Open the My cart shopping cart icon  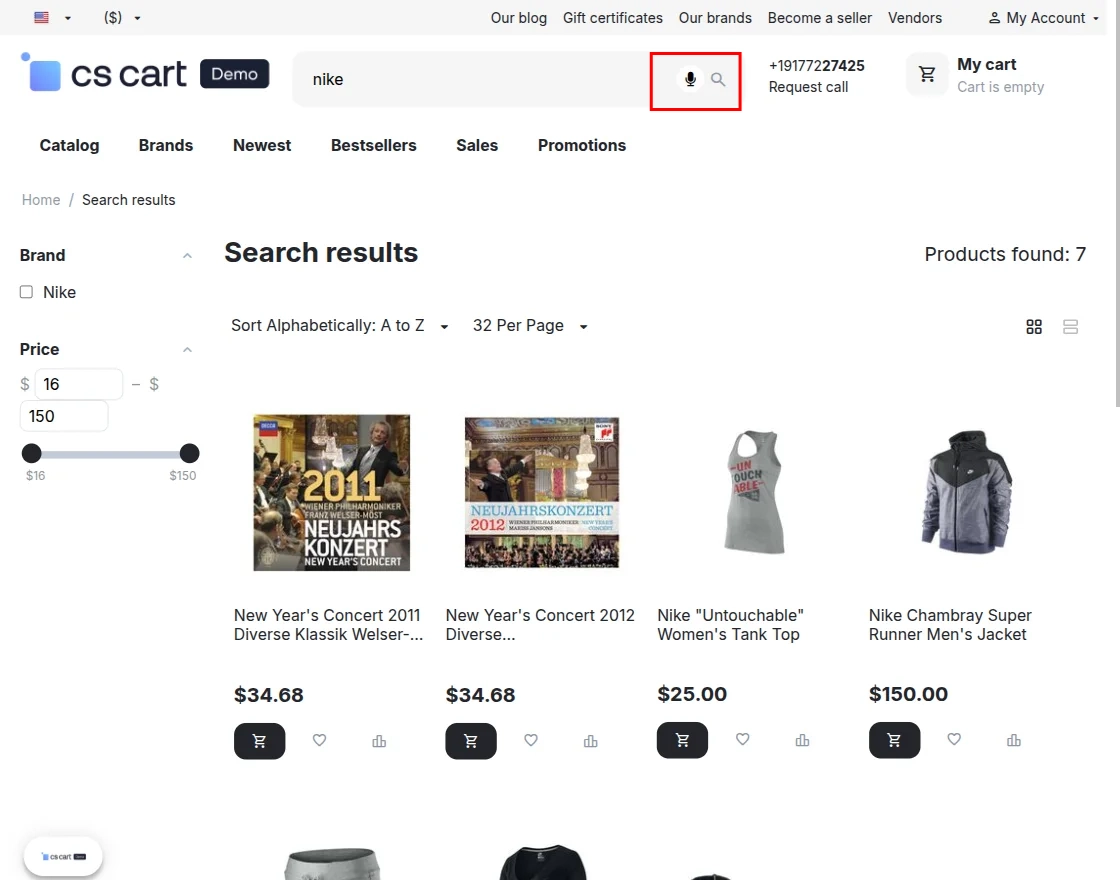pyautogui.click(x=927, y=74)
